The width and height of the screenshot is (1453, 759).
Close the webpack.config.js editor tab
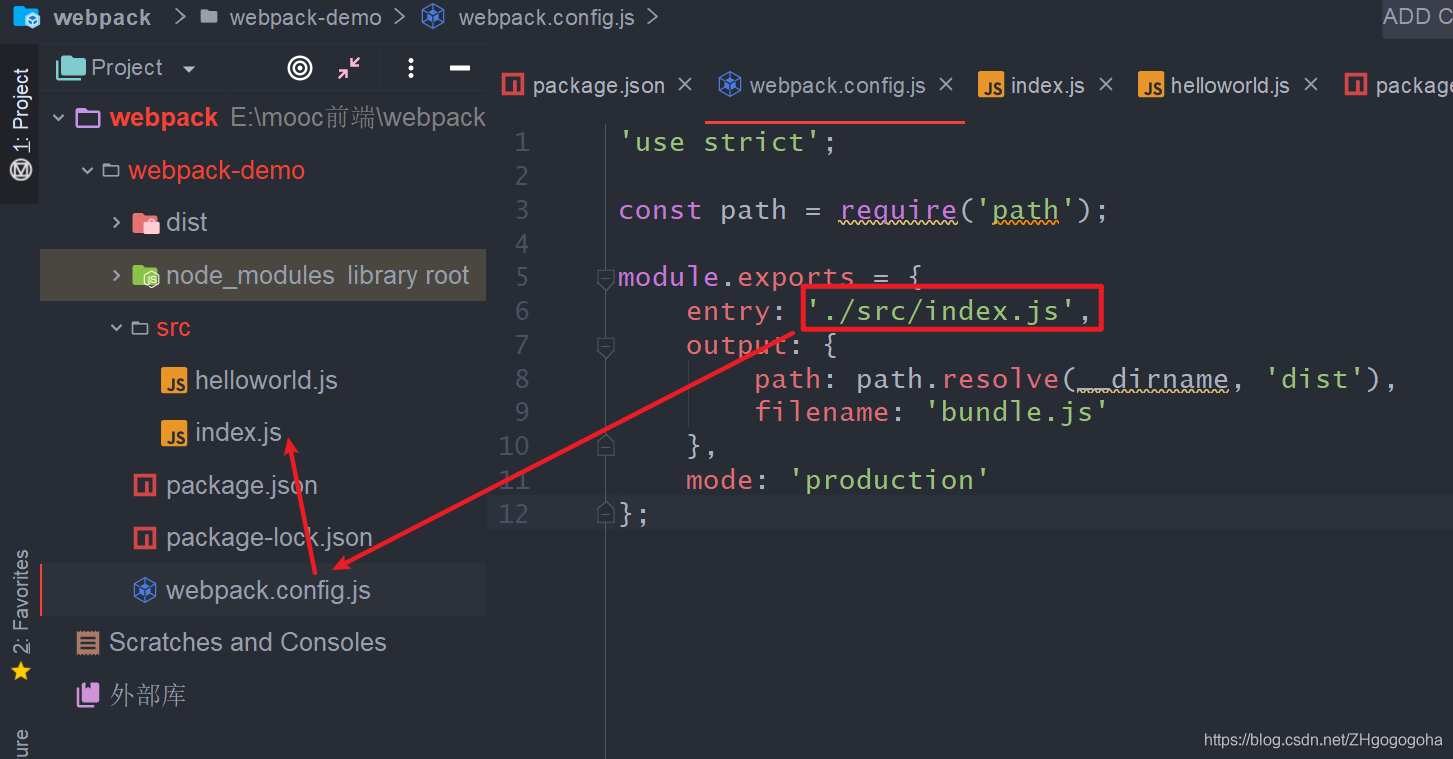point(946,85)
